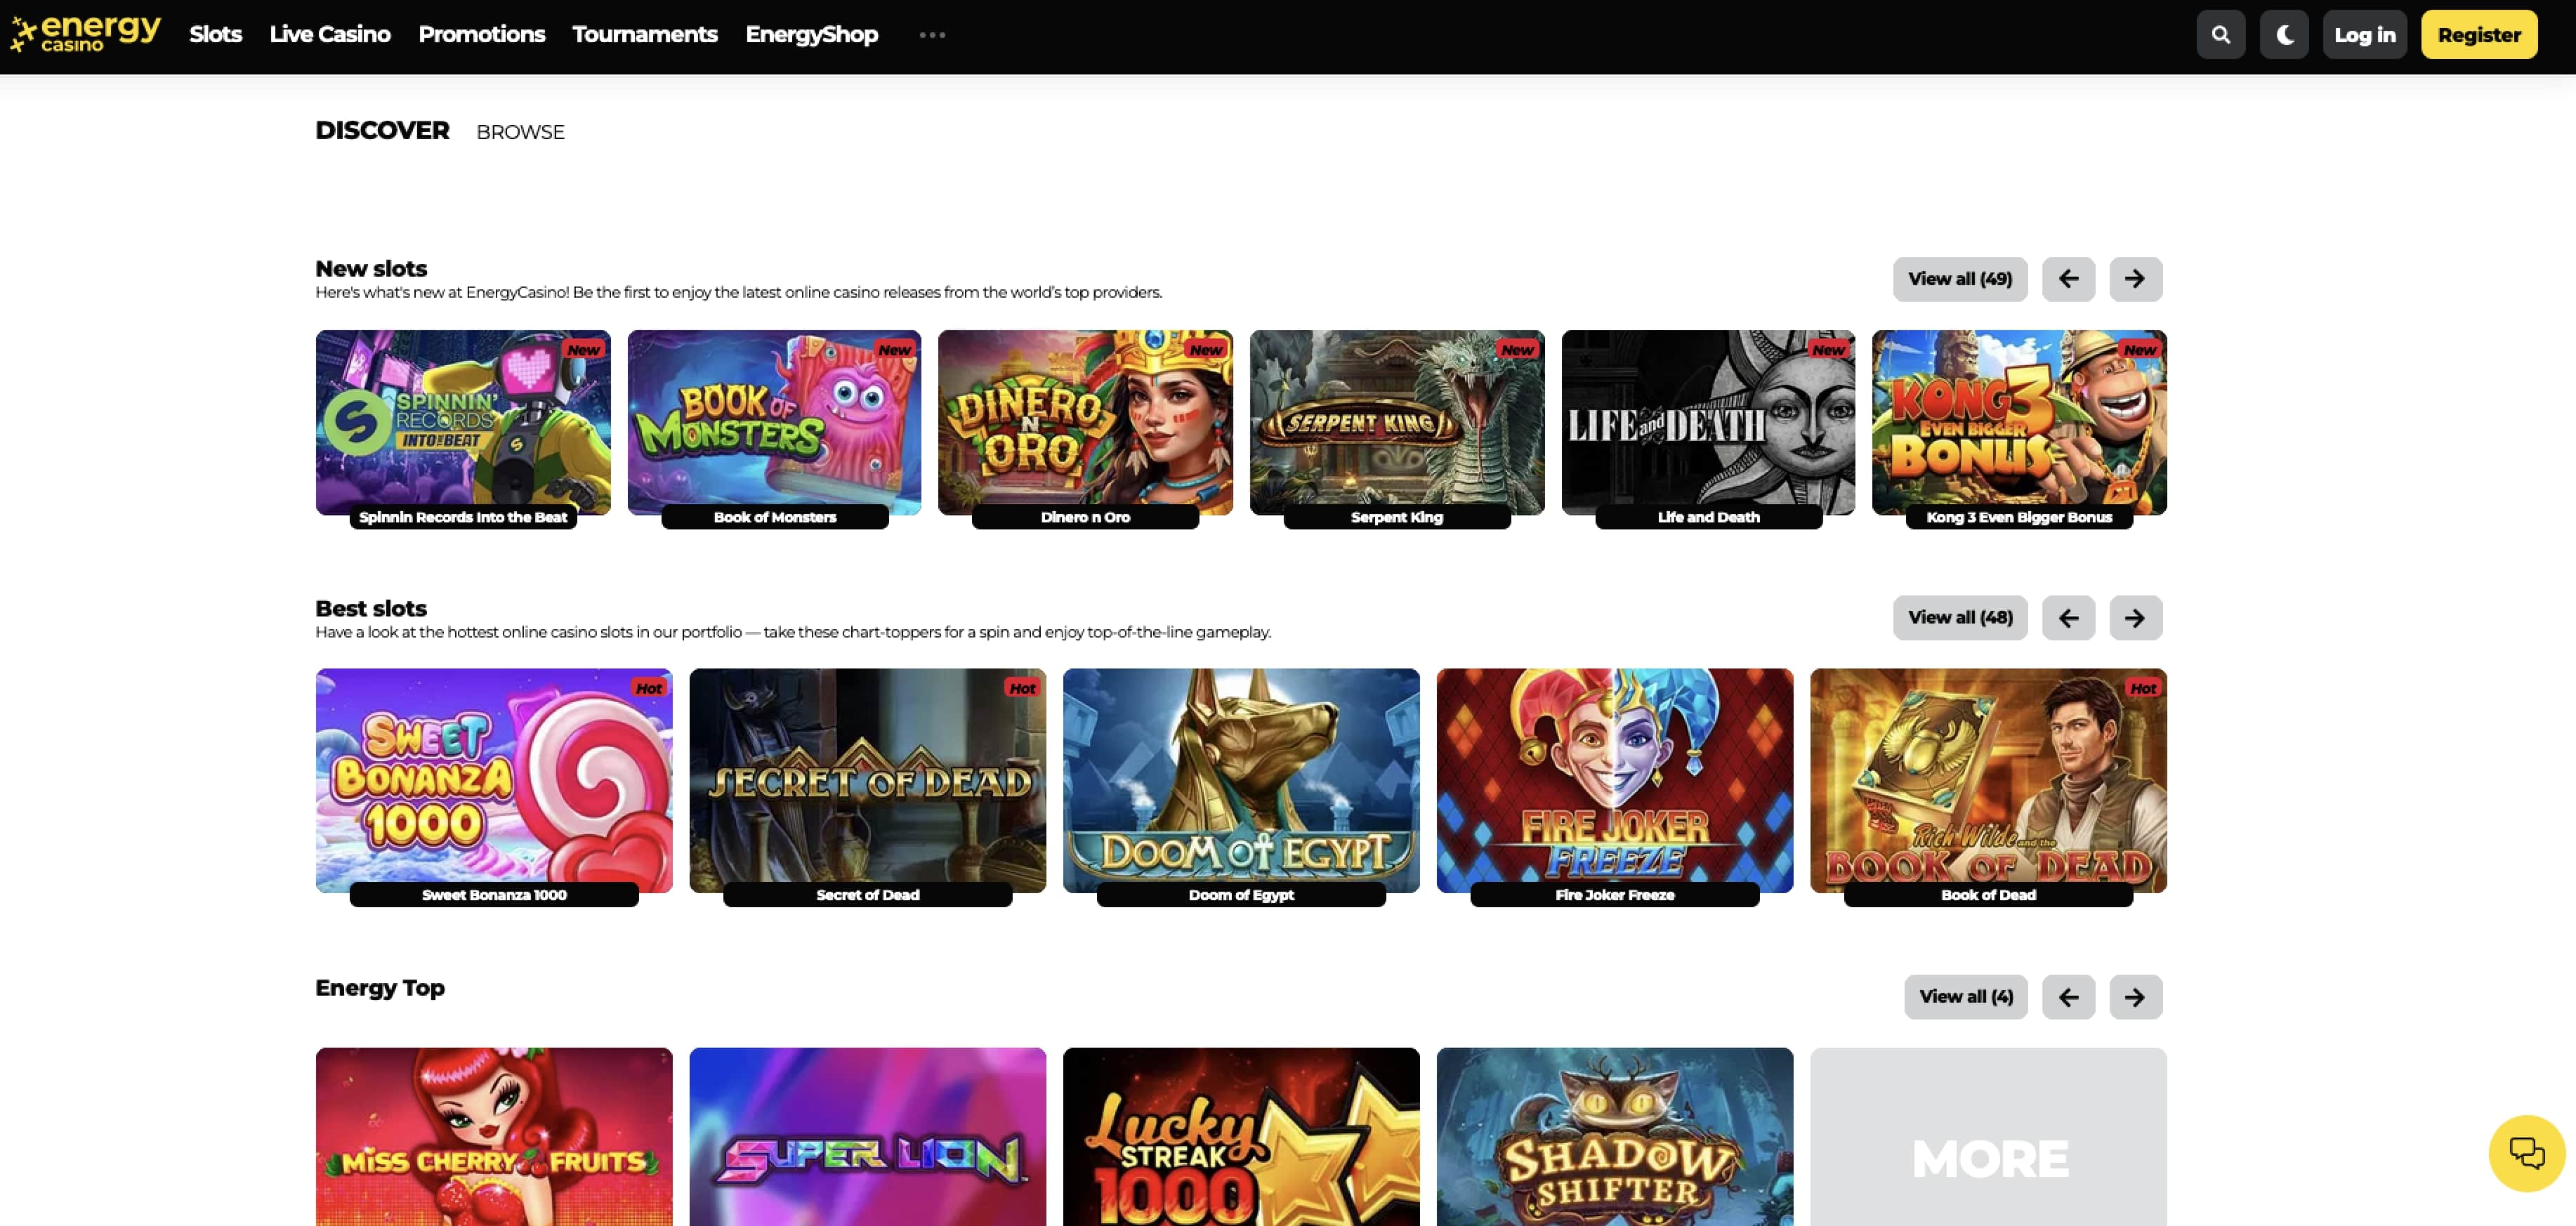Go to next New slots
This screenshot has width=2576, height=1226.
2135,279
